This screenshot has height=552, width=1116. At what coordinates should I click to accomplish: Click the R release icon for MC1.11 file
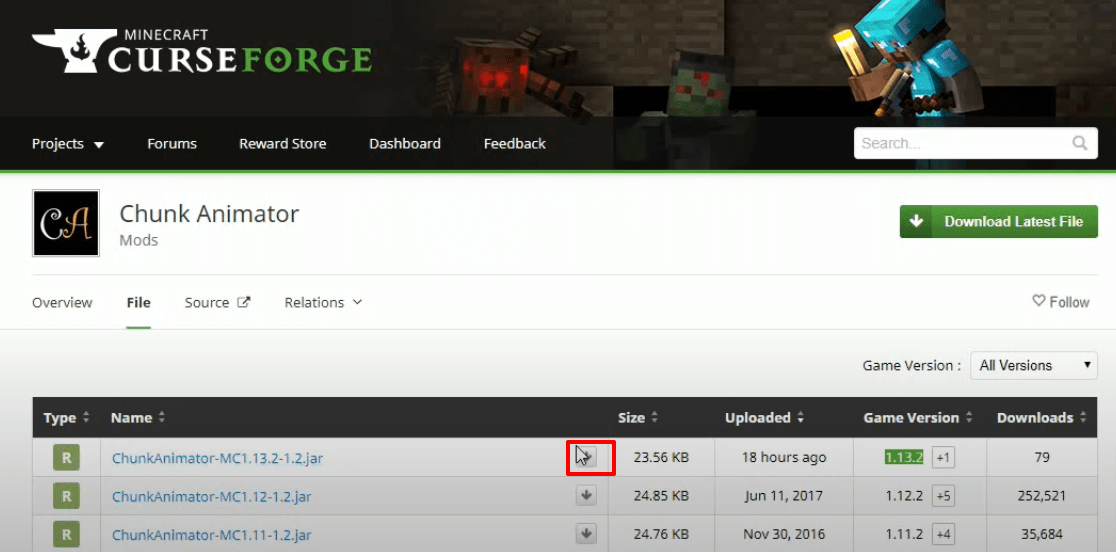pyautogui.click(x=65, y=534)
